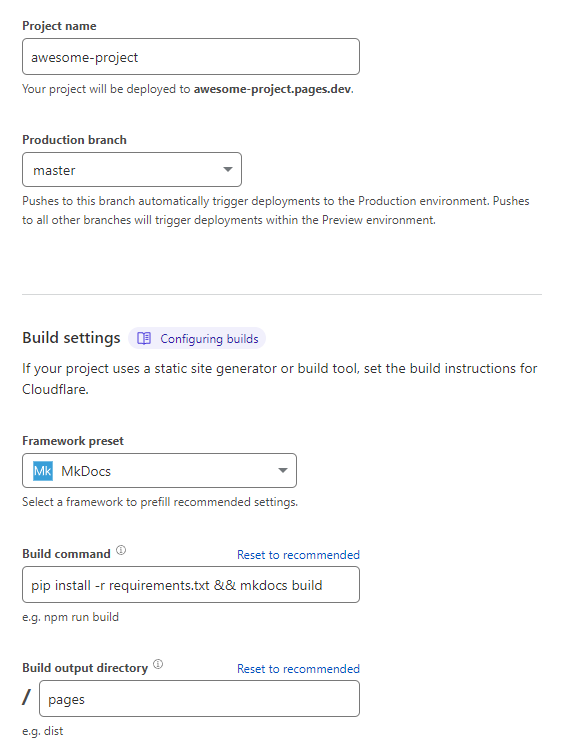Click the Project name label
The image size is (563, 755).
click(59, 26)
